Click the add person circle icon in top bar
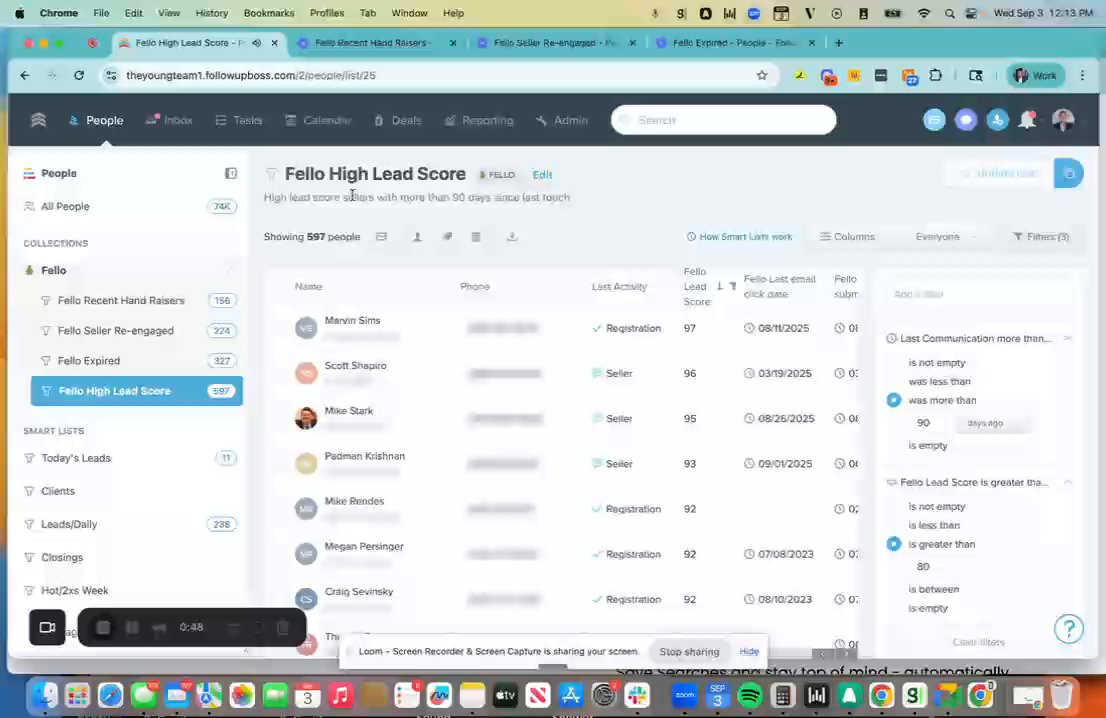 [x=997, y=120]
